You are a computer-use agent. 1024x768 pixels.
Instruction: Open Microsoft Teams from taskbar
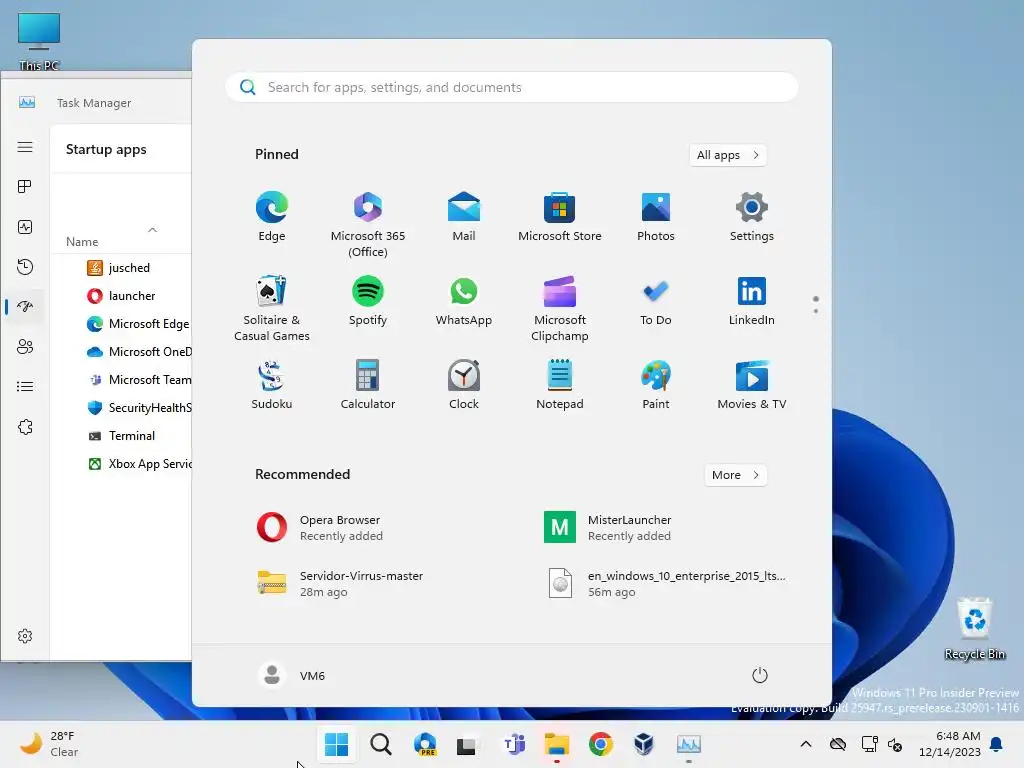click(x=514, y=744)
